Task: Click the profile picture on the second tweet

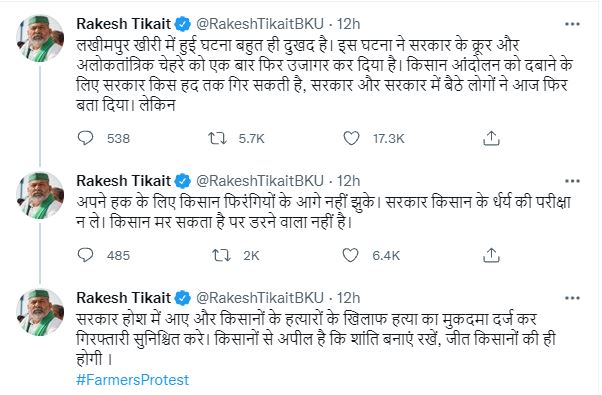Action: (40, 195)
